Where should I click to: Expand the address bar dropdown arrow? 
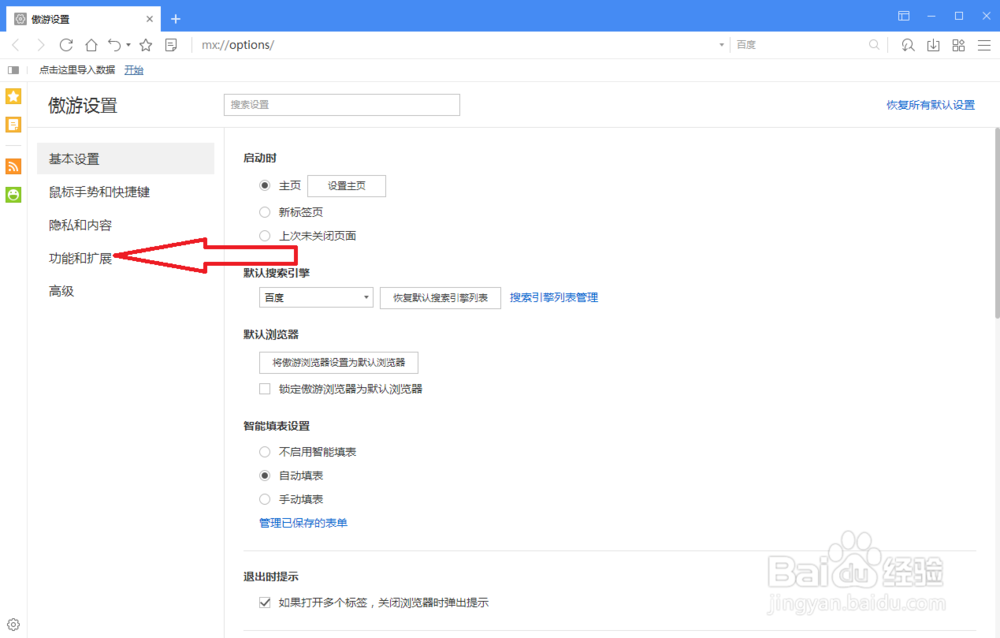(x=721, y=45)
